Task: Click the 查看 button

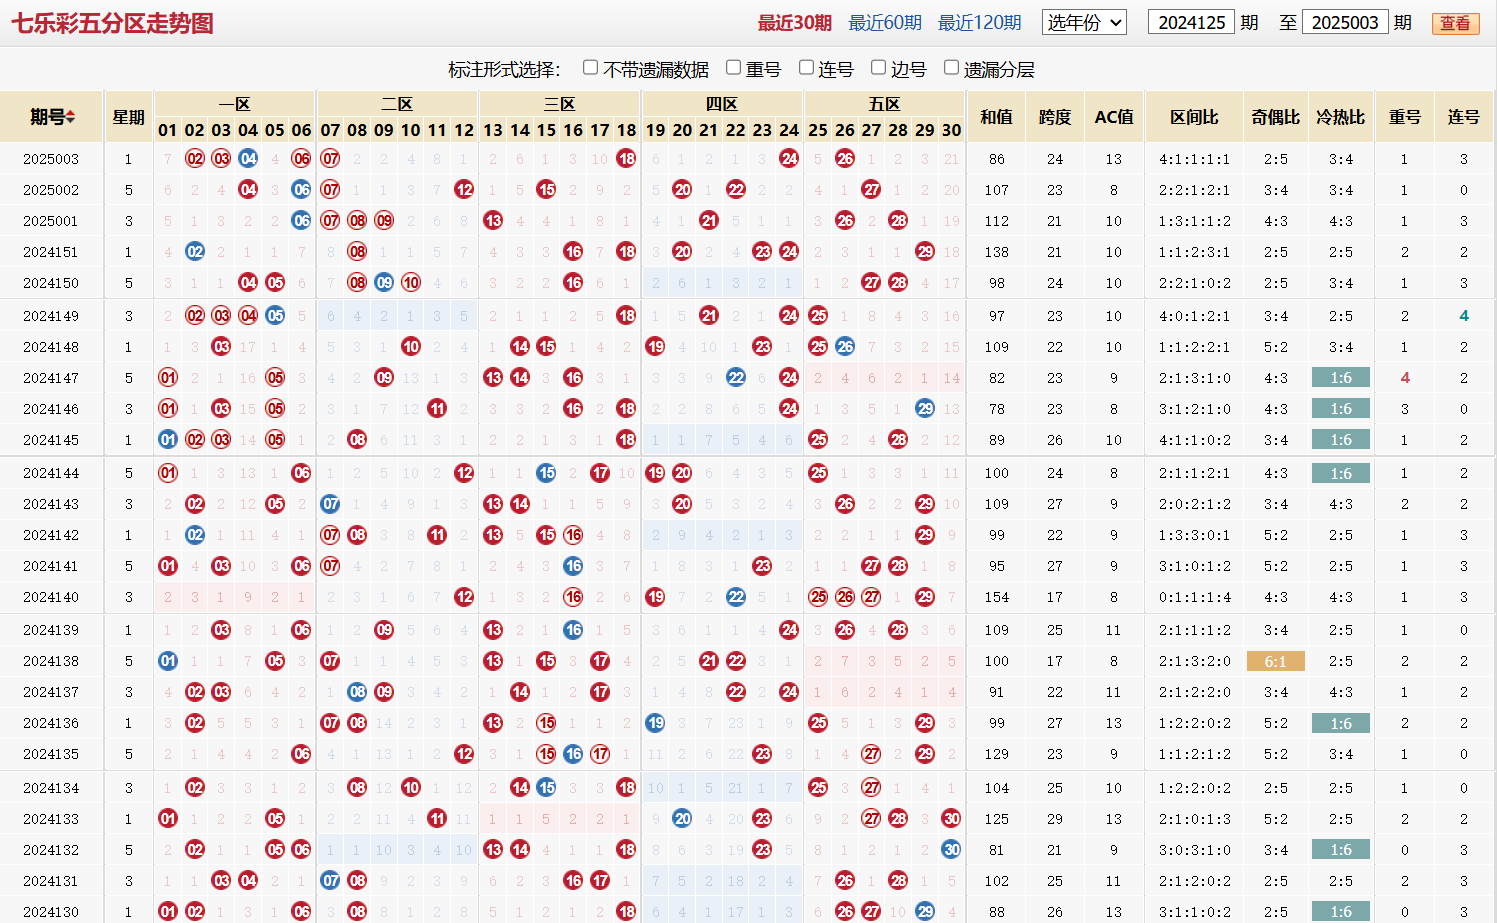Action: pos(1455,23)
